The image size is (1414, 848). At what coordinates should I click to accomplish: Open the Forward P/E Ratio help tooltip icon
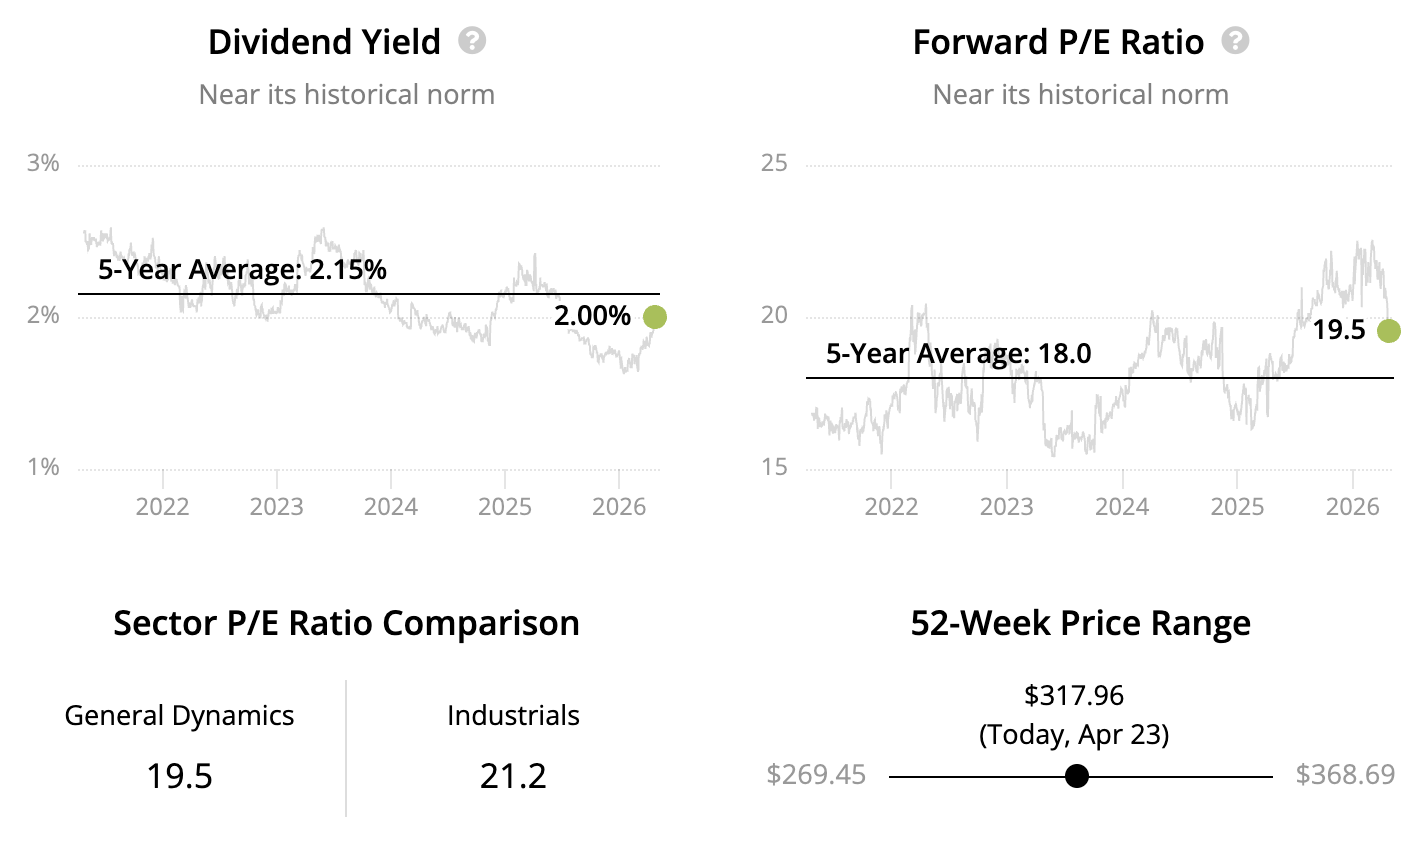click(x=1236, y=41)
